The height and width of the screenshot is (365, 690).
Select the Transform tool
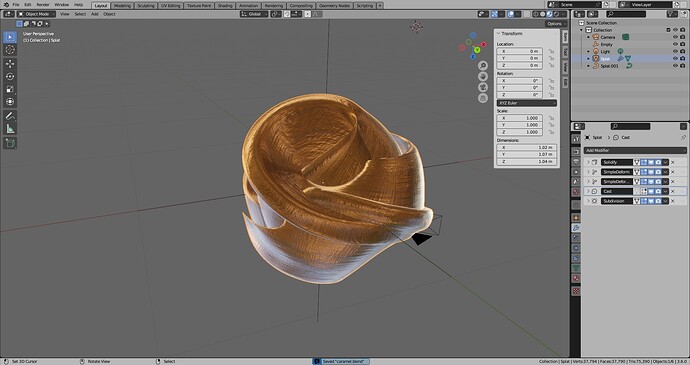click(x=10, y=102)
